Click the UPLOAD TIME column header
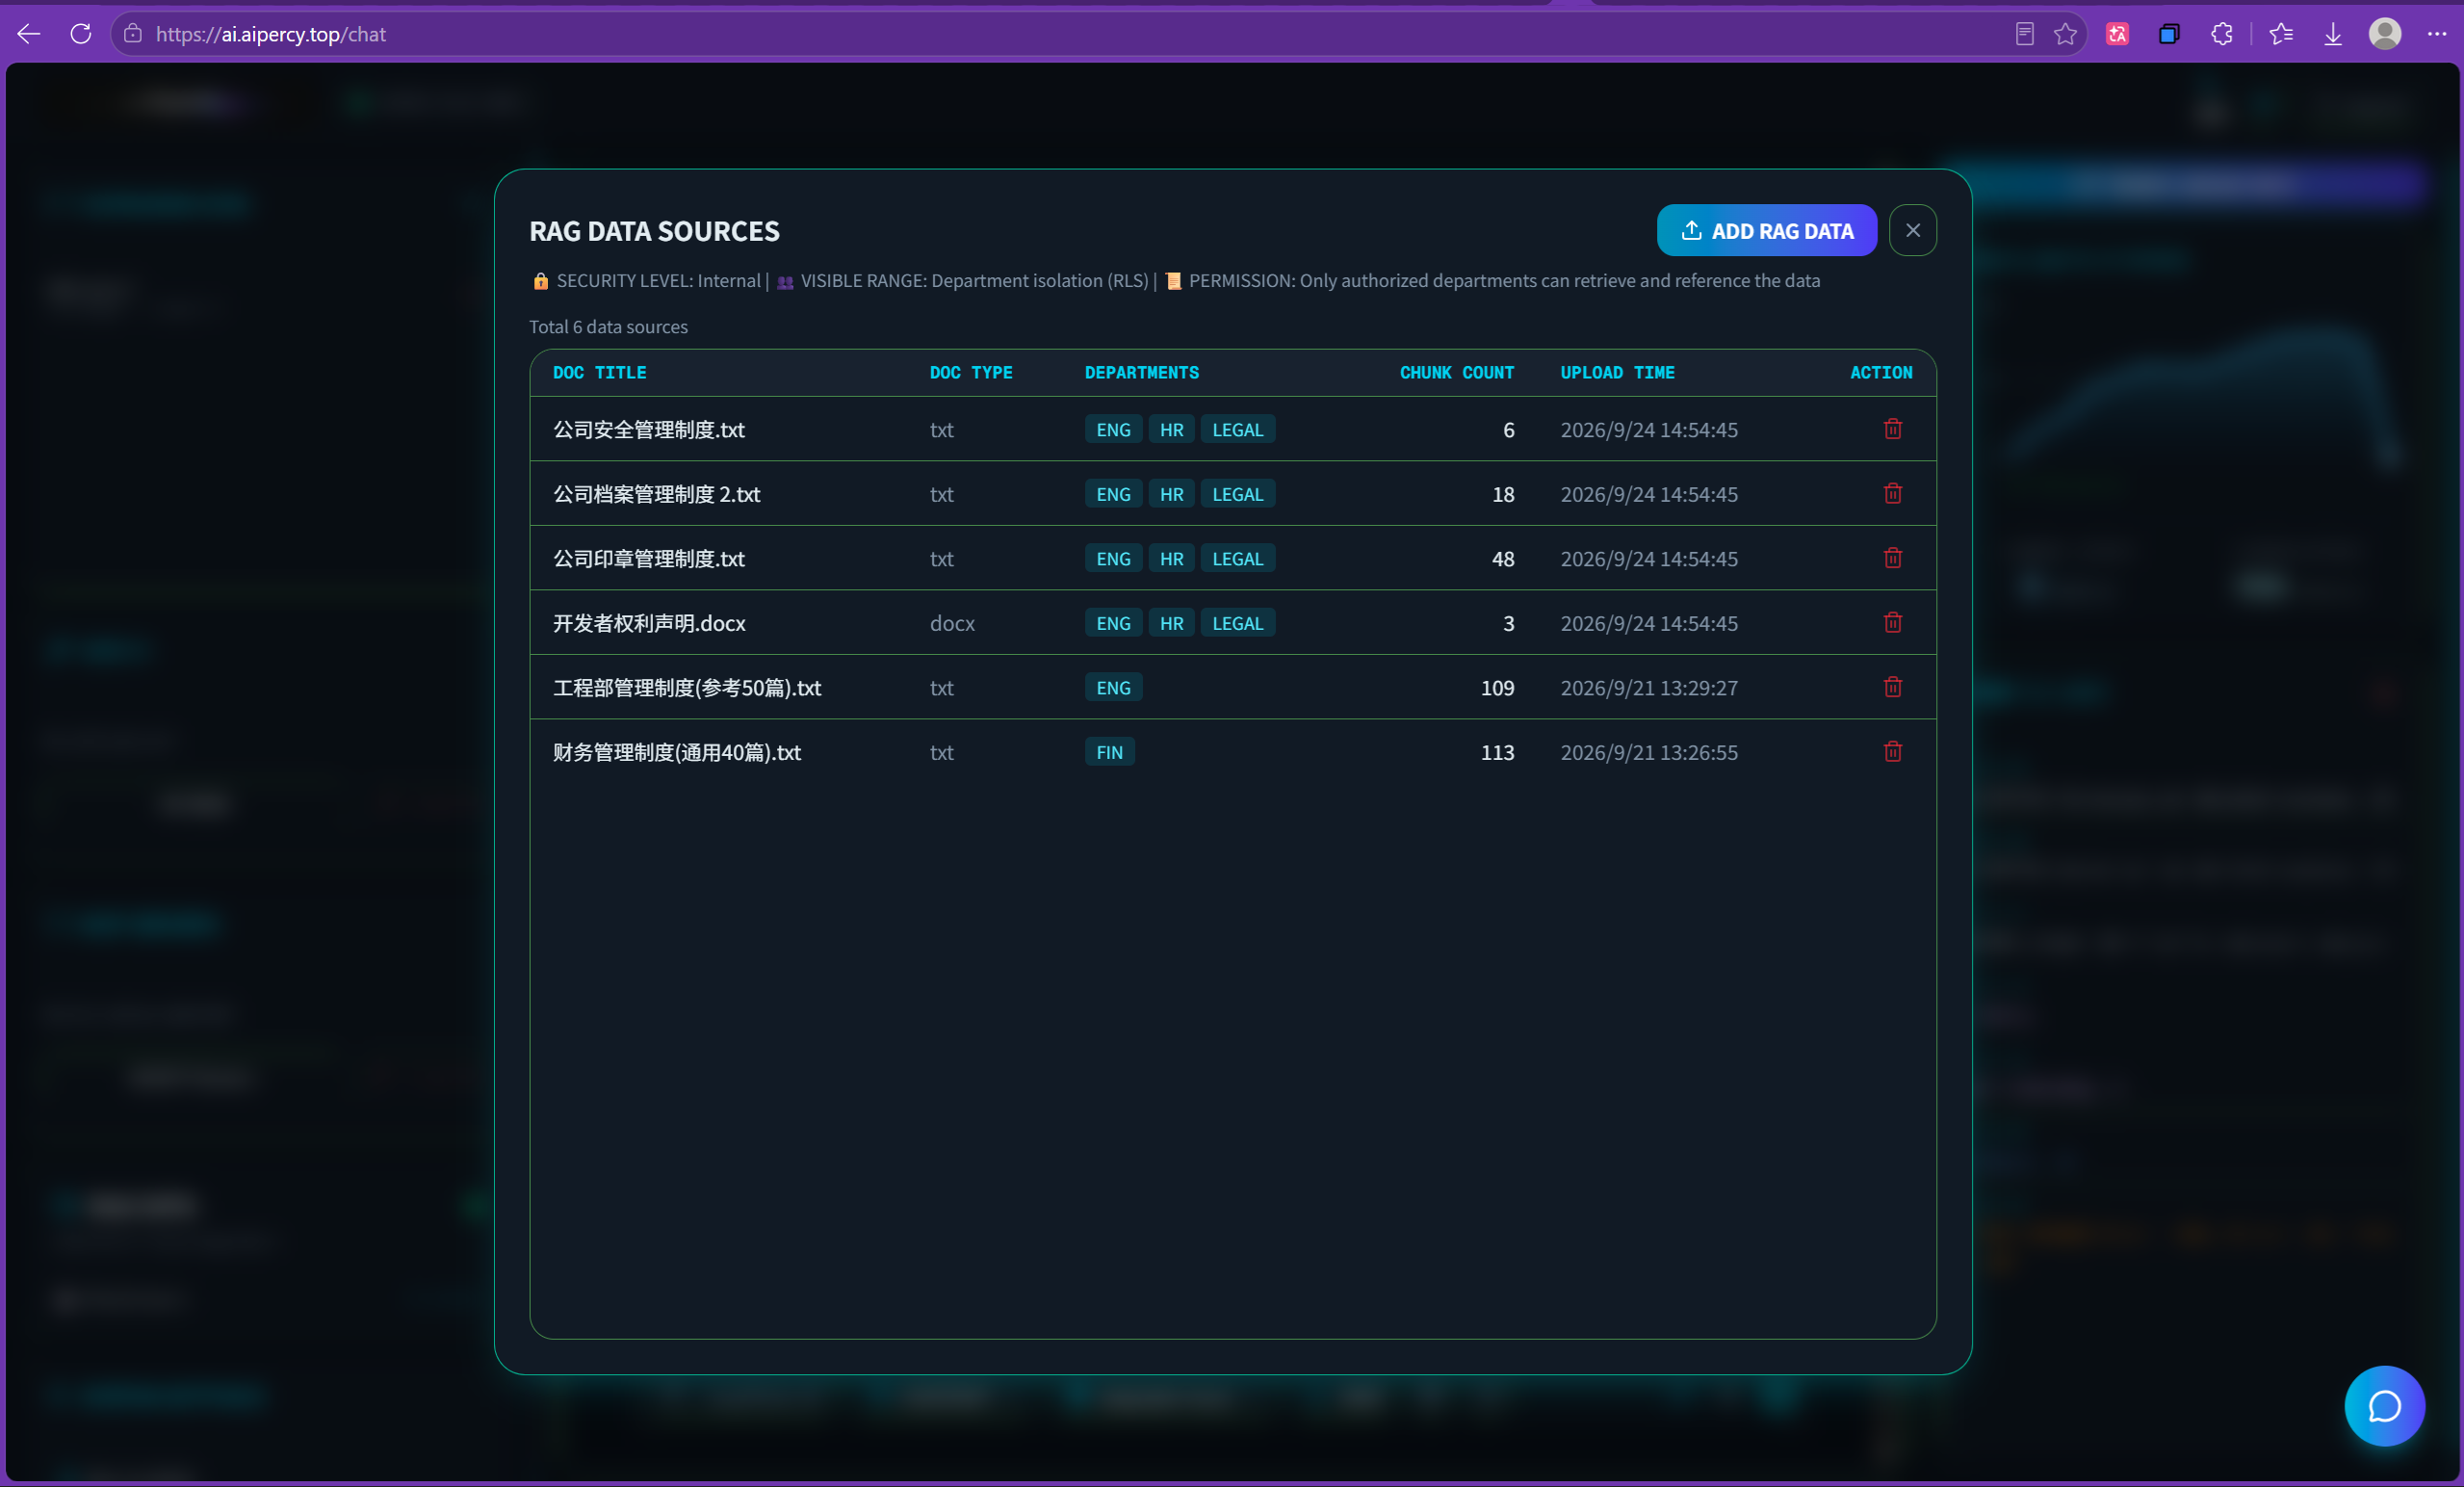2464x1487 pixels. coord(1617,372)
